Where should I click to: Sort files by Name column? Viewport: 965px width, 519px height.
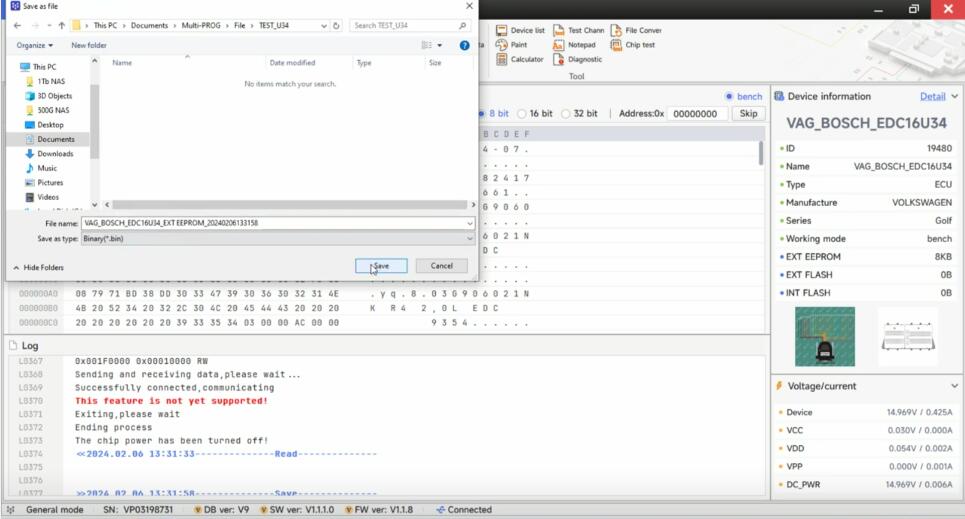(x=122, y=63)
